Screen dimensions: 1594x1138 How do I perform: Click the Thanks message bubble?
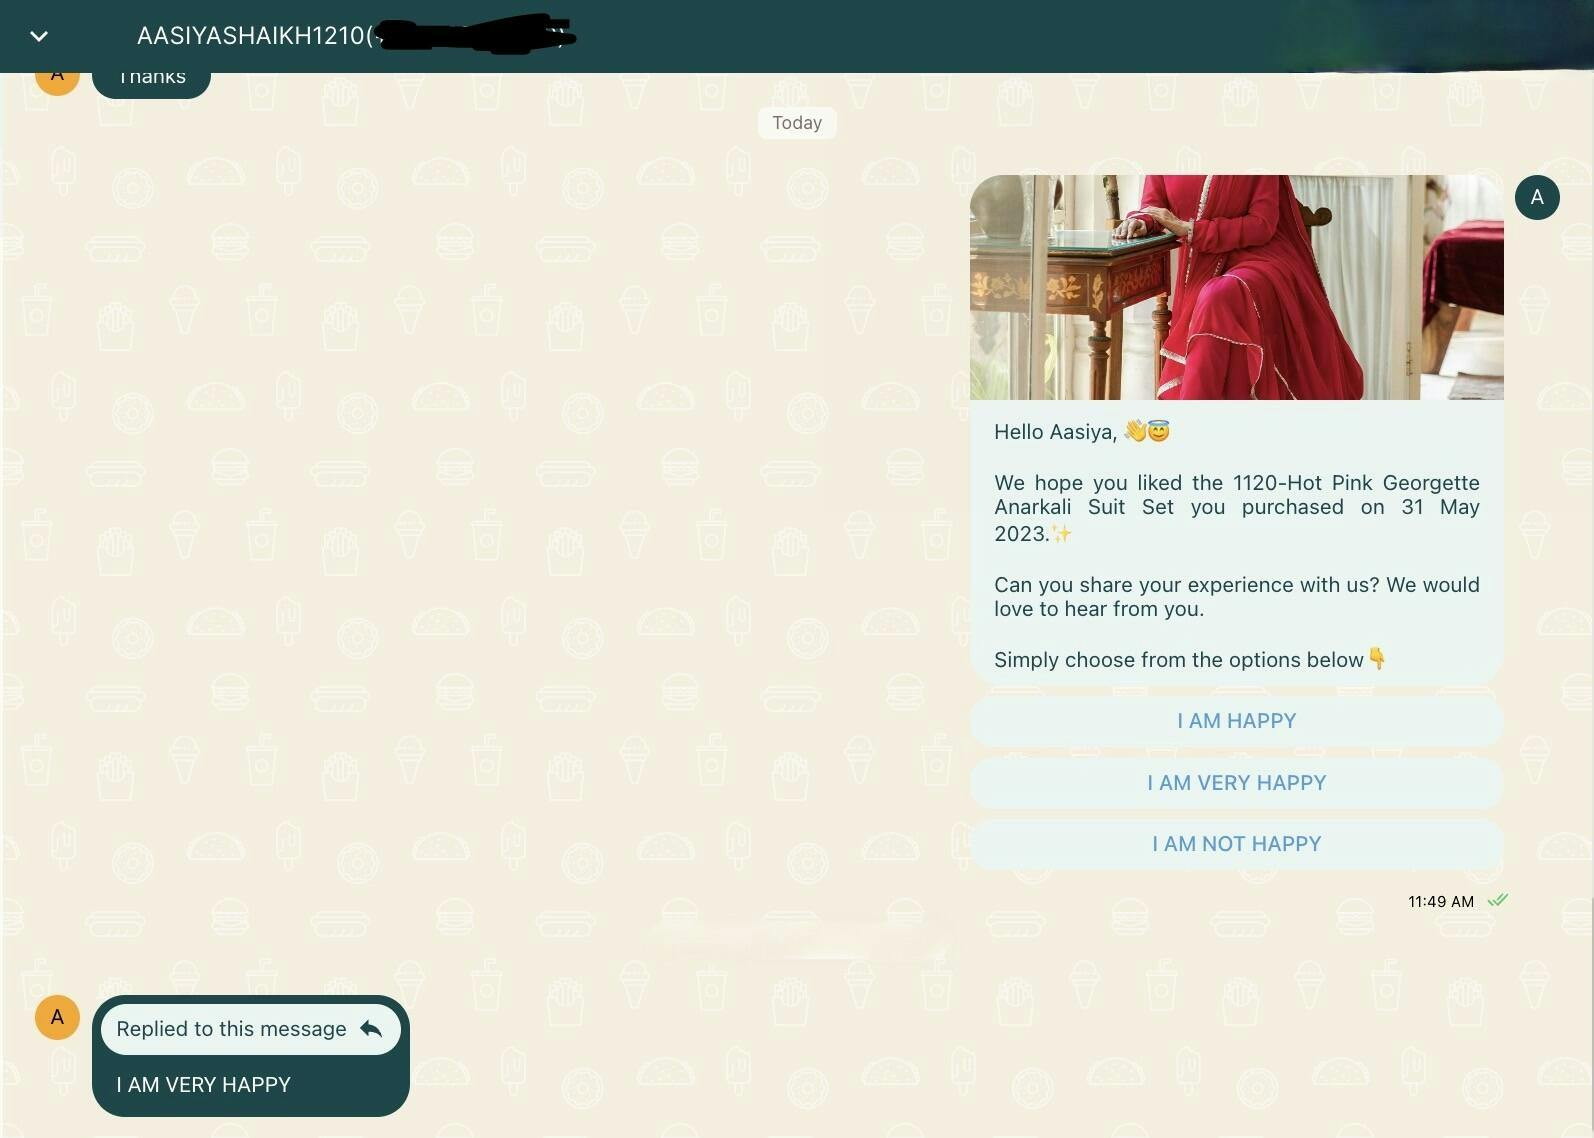point(152,80)
